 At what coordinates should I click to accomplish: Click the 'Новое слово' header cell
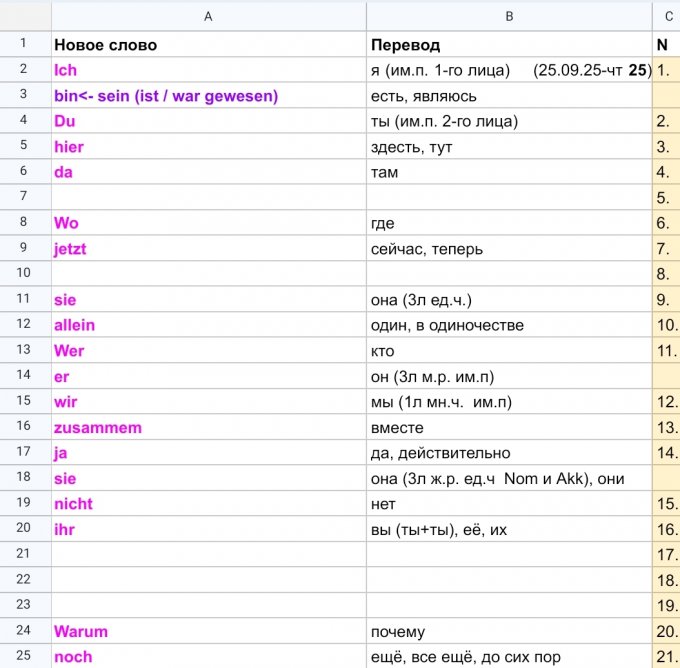(208, 45)
